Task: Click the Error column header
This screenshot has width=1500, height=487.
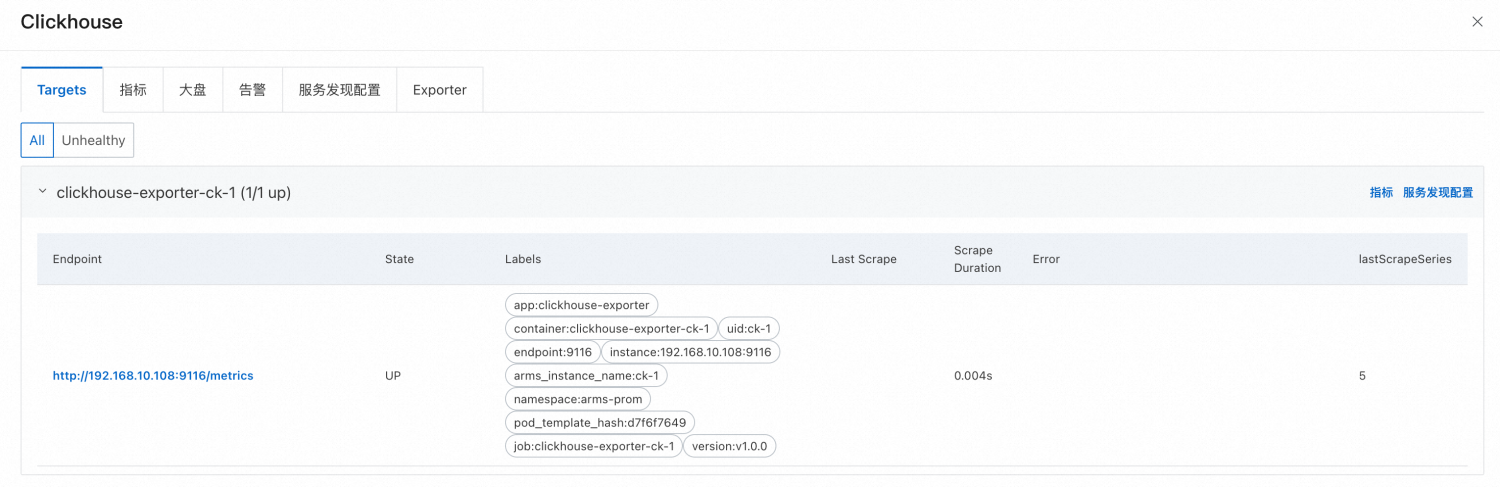Action: pos(1046,259)
